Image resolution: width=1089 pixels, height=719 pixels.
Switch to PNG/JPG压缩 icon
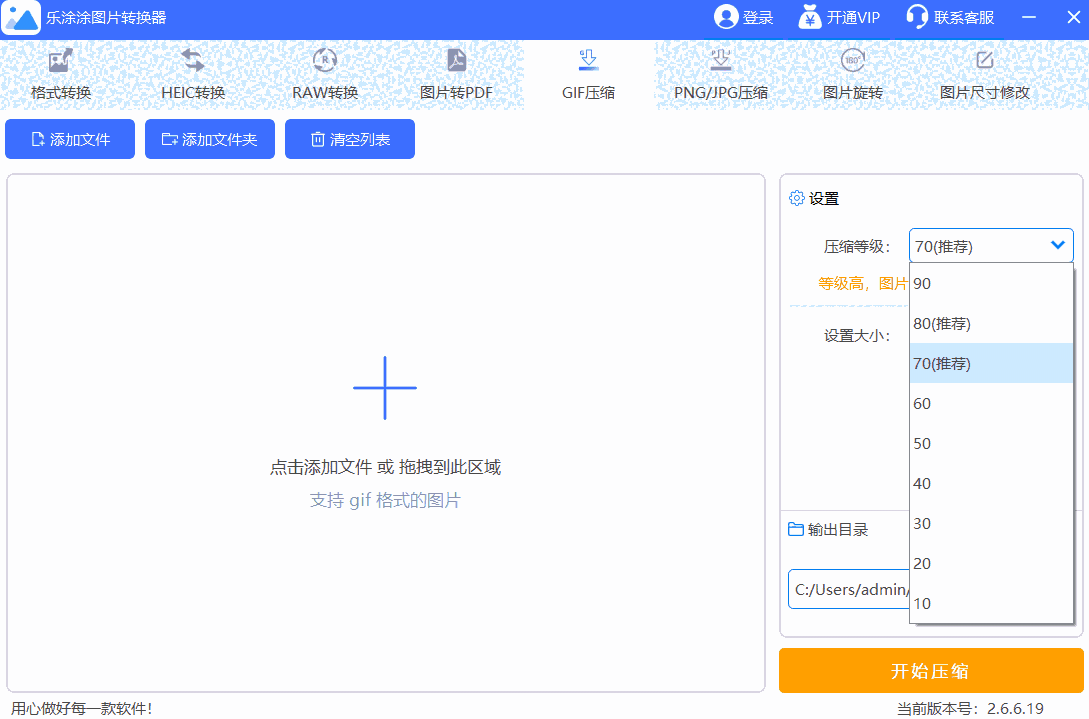click(720, 61)
